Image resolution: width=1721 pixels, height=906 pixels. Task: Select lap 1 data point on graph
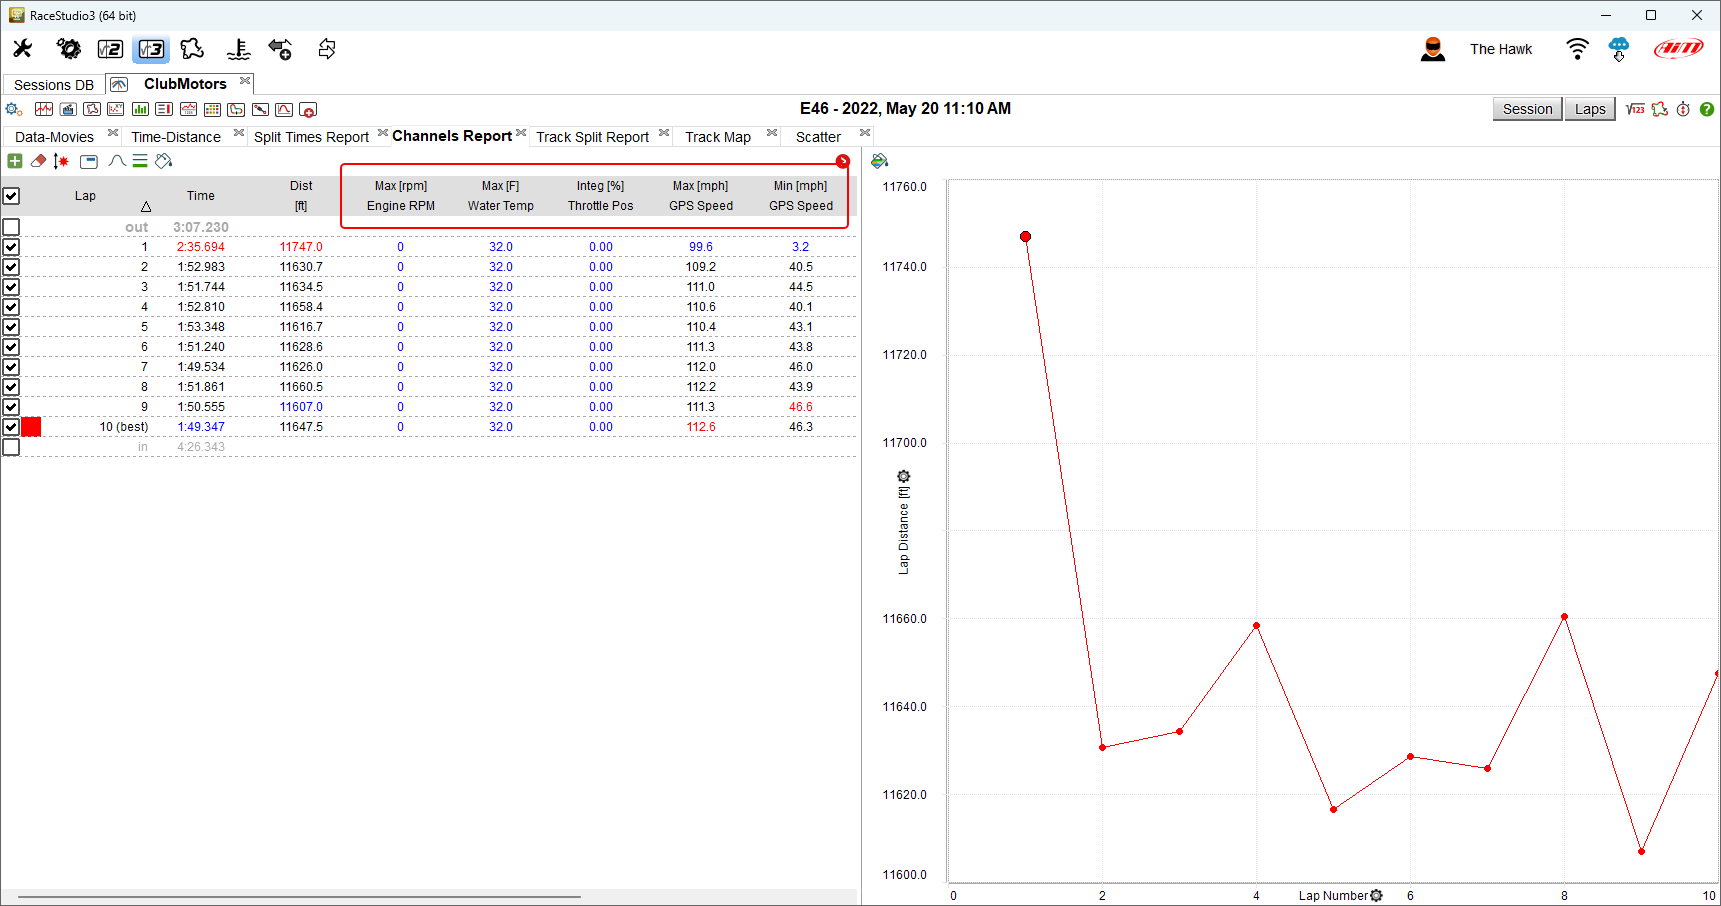click(1025, 237)
